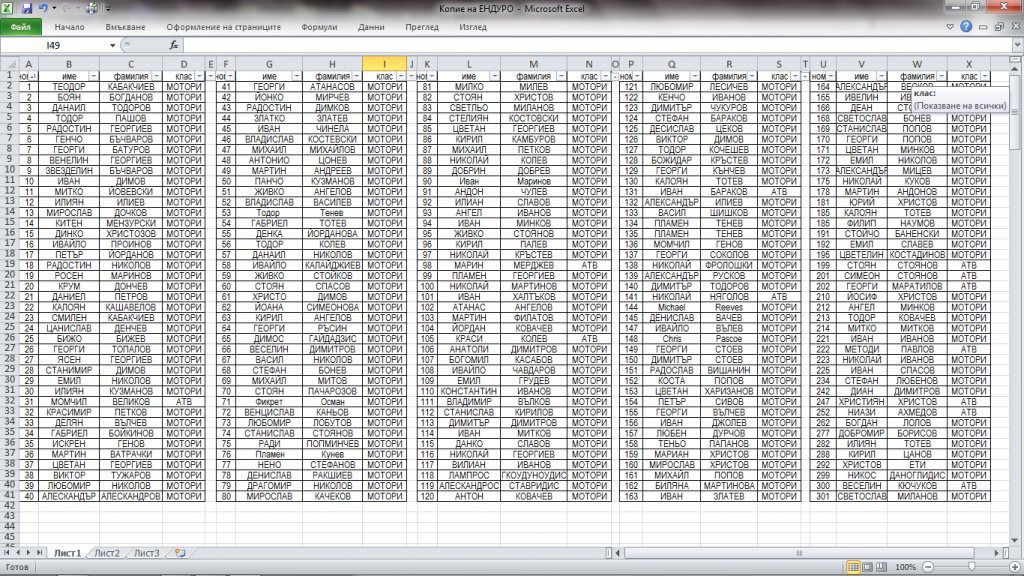Image resolution: width=1024 pixels, height=576 pixels.
Task: Click cell containing Michael
Action: tap(671, 307)
